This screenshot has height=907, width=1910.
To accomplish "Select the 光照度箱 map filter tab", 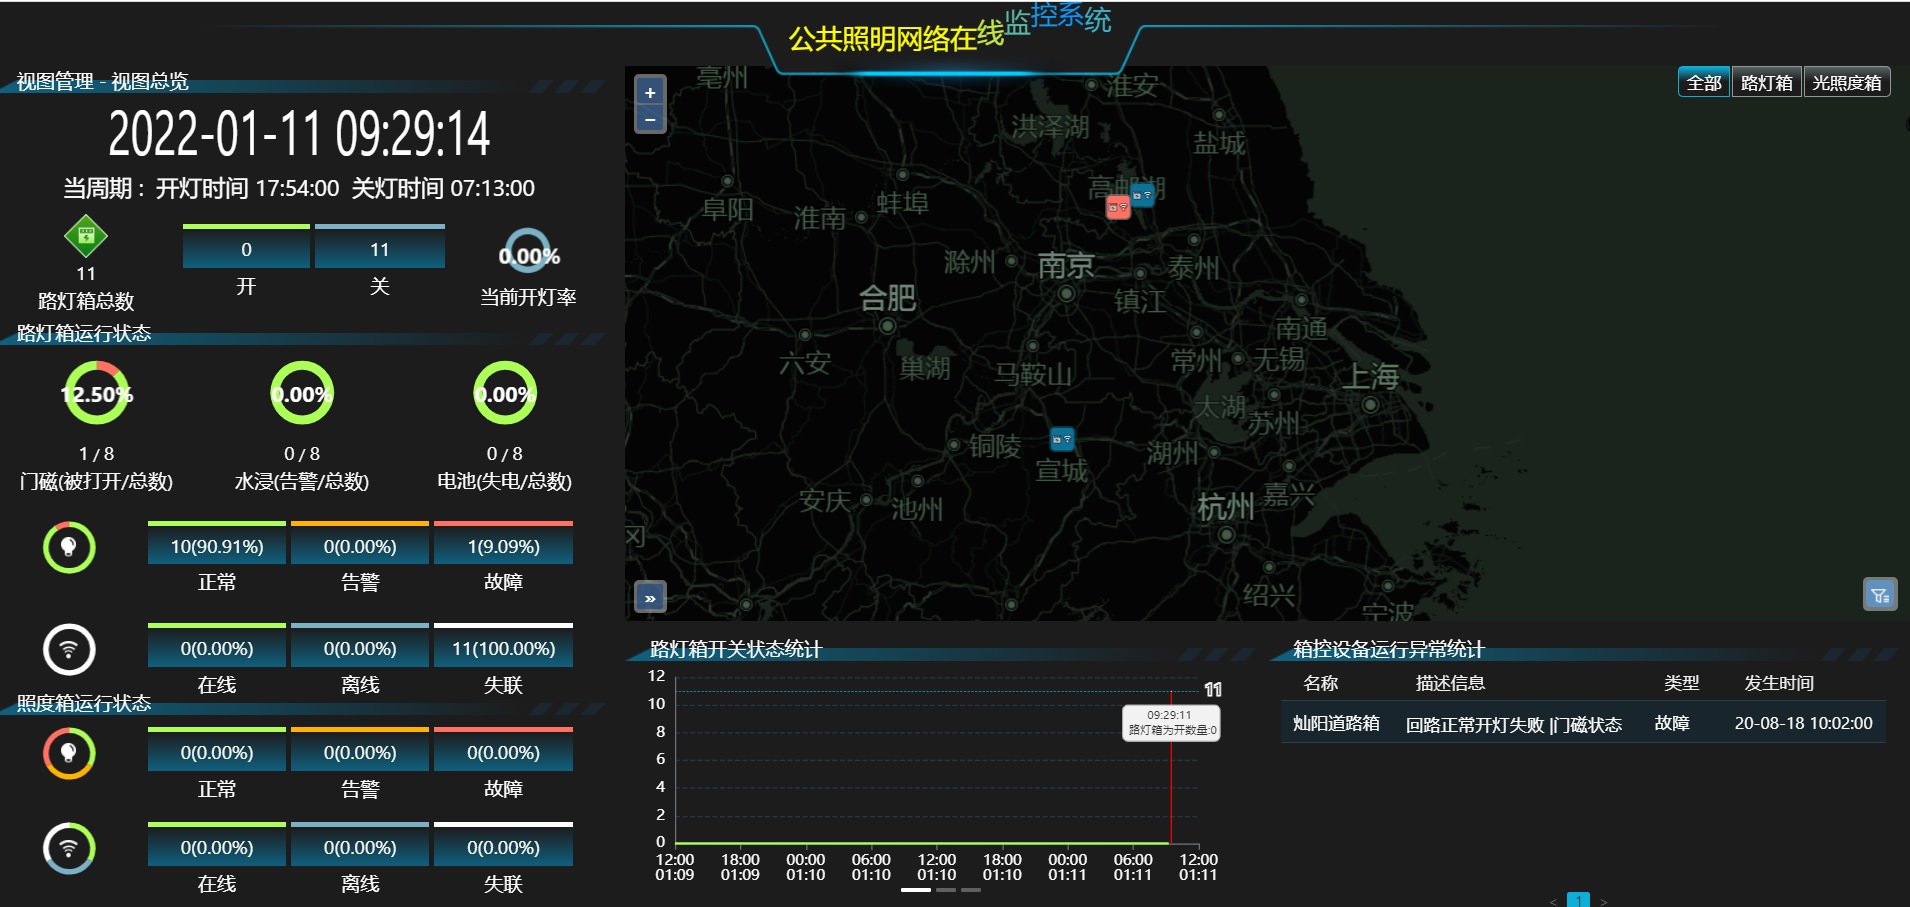I will pyautogui.click(x=1846, y=83).
